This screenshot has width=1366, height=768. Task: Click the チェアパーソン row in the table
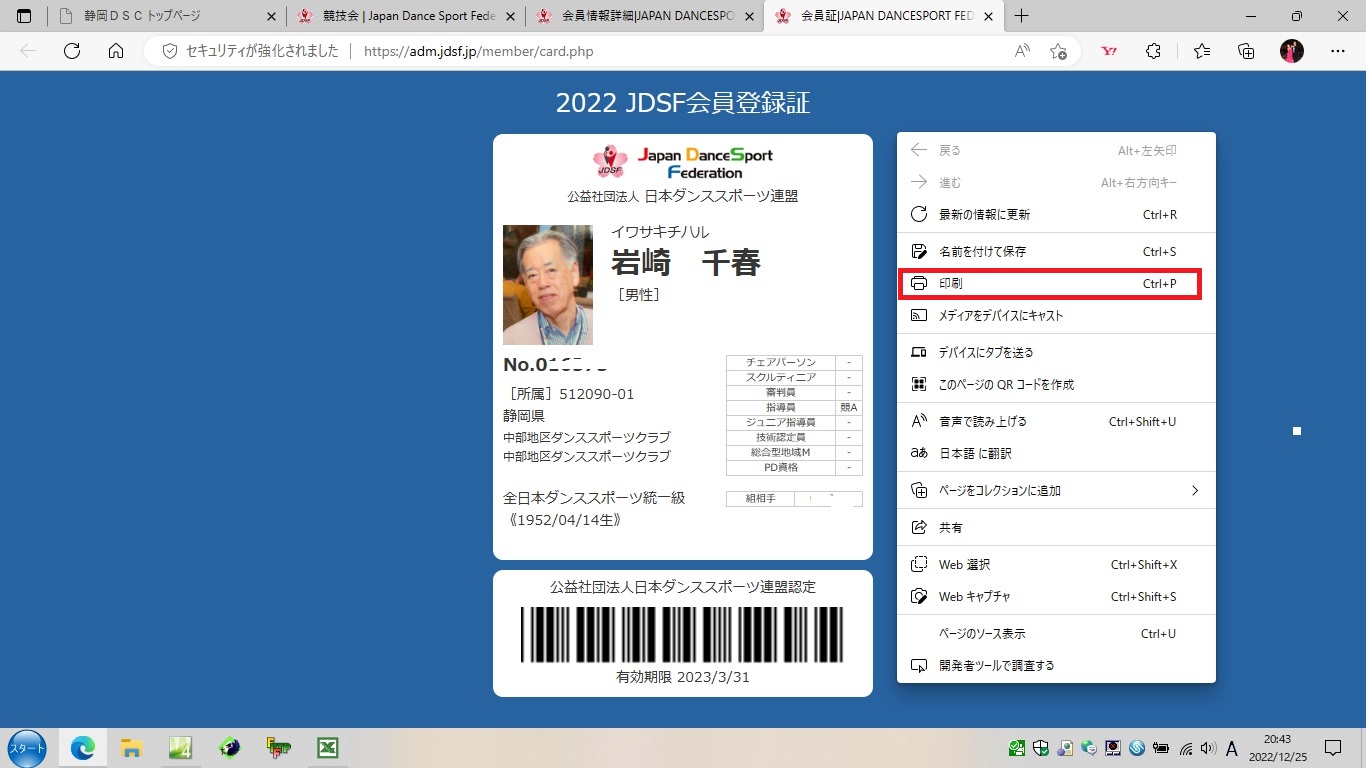click(794, 362)
